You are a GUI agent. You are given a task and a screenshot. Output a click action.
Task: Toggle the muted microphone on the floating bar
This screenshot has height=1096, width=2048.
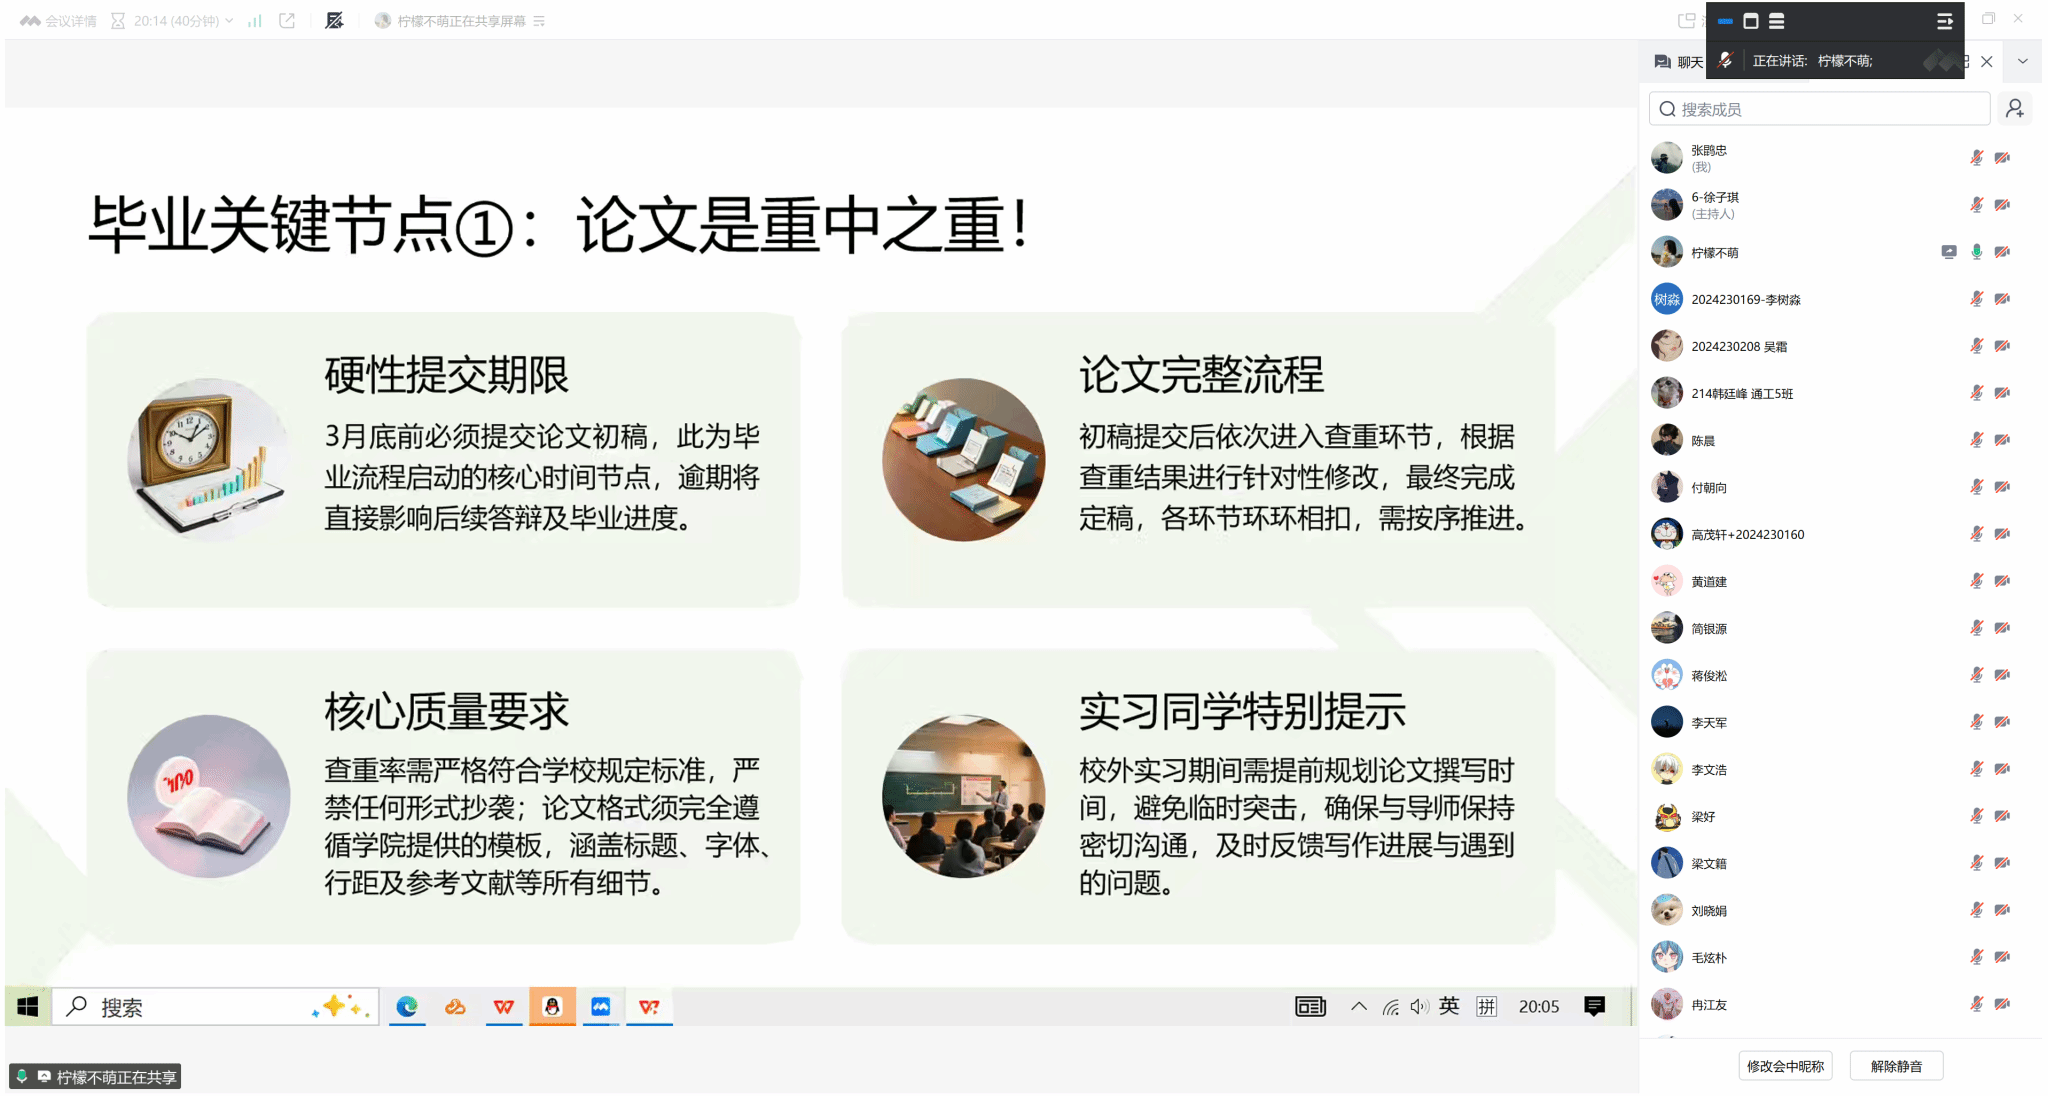click(1725, 61)
